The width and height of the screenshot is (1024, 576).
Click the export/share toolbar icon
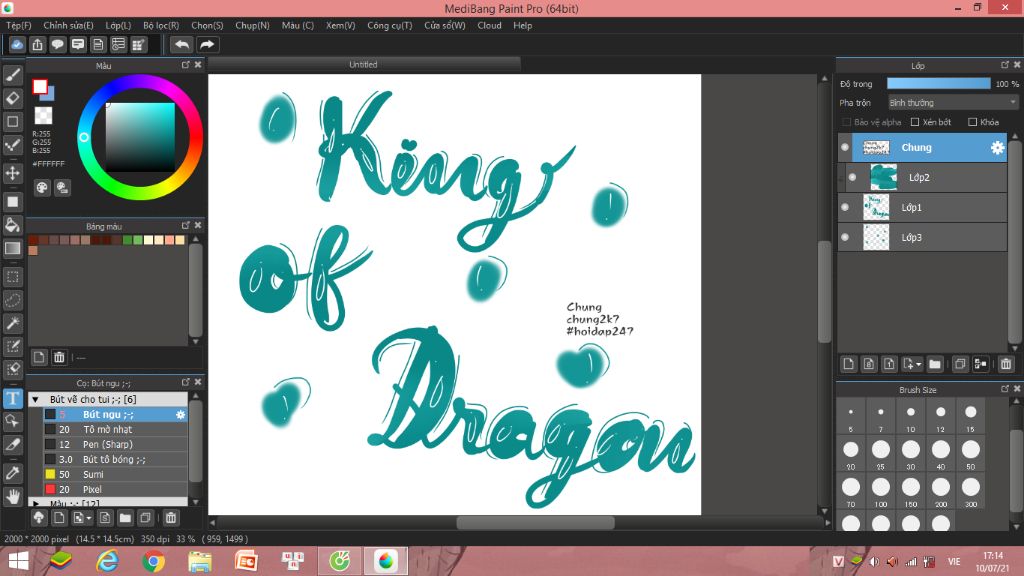point(37,44)
